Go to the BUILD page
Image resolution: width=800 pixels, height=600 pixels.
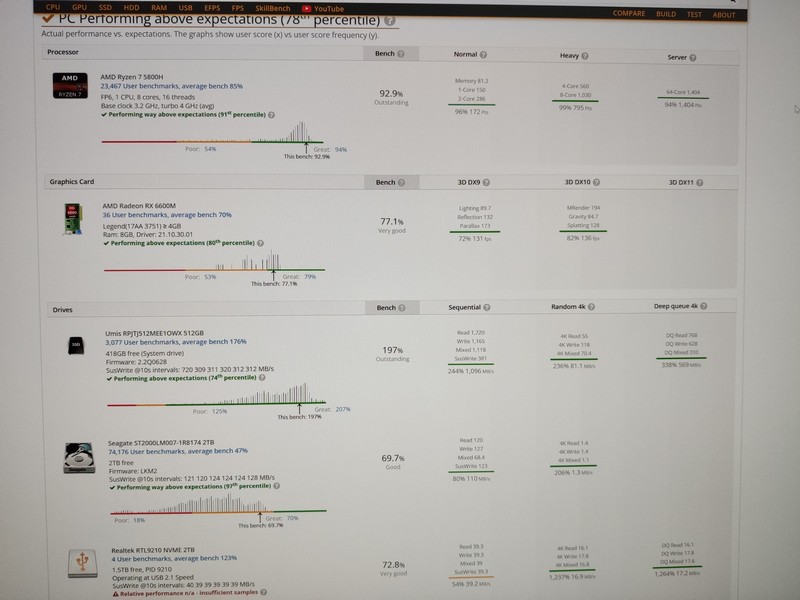click(x=666, y=14)
